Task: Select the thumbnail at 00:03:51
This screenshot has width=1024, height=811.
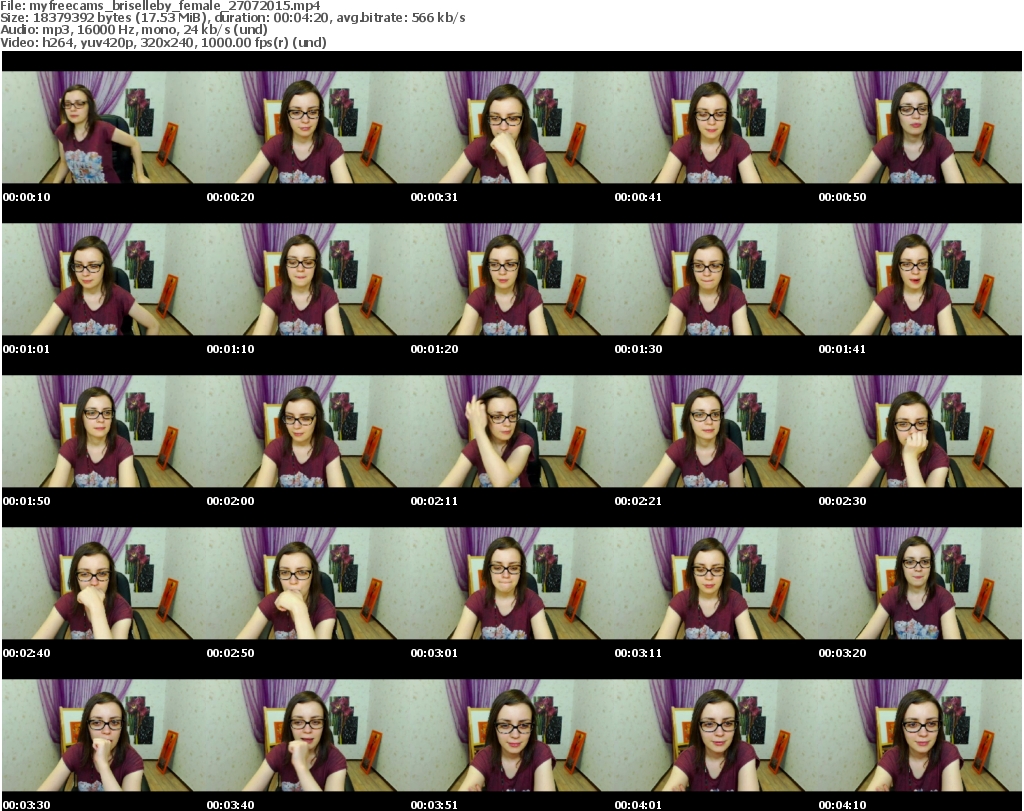Action: [511, 735]
